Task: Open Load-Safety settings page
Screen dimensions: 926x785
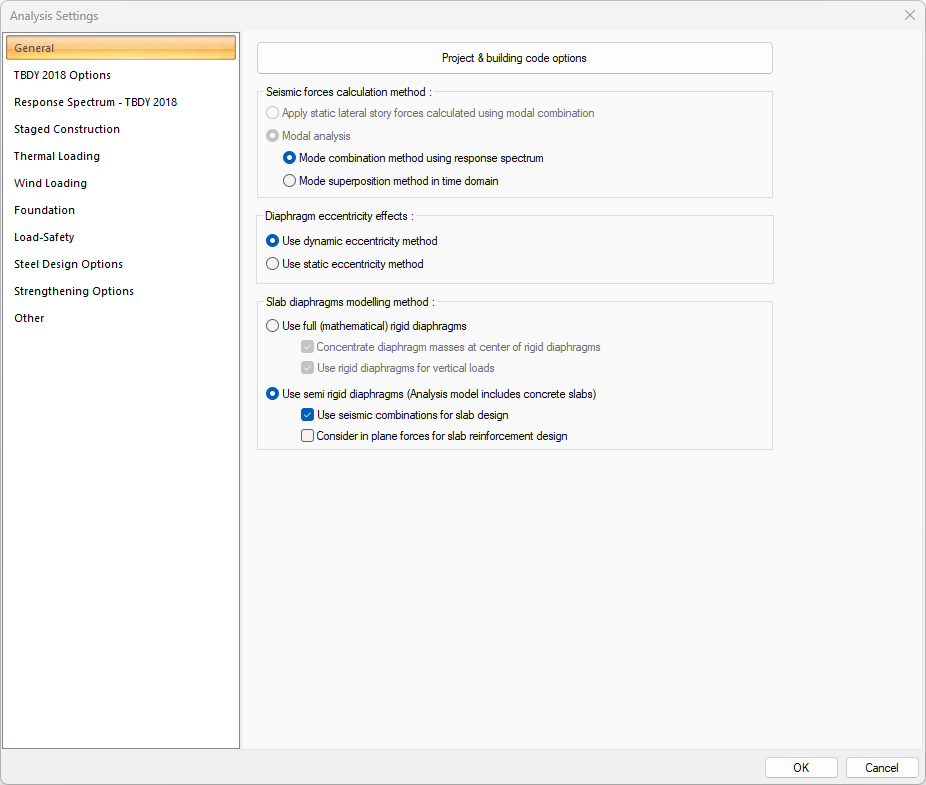Action: click(x=44, y=237)
